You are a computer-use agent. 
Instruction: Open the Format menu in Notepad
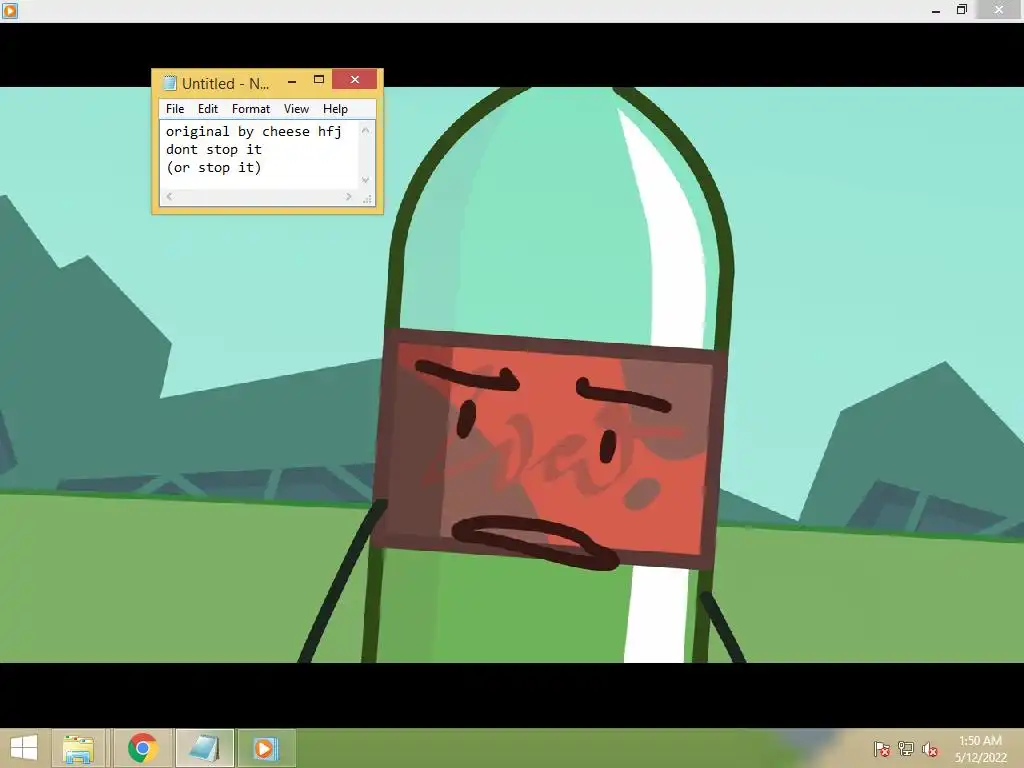[x=251, y=109]
